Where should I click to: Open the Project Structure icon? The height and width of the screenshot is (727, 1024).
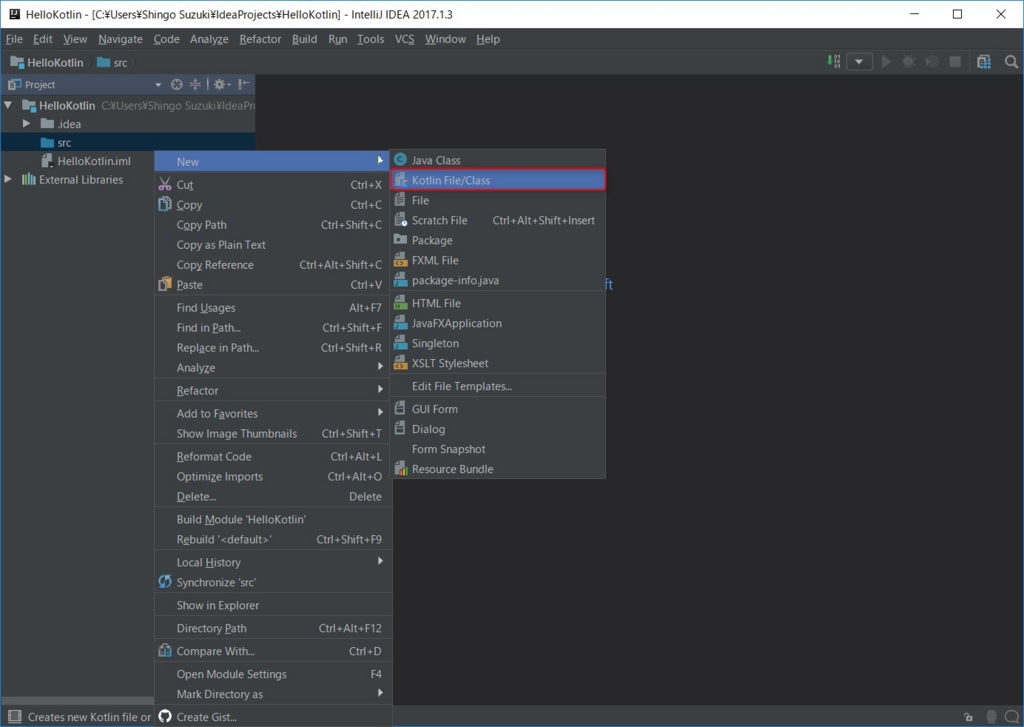[x=984, y=62]
